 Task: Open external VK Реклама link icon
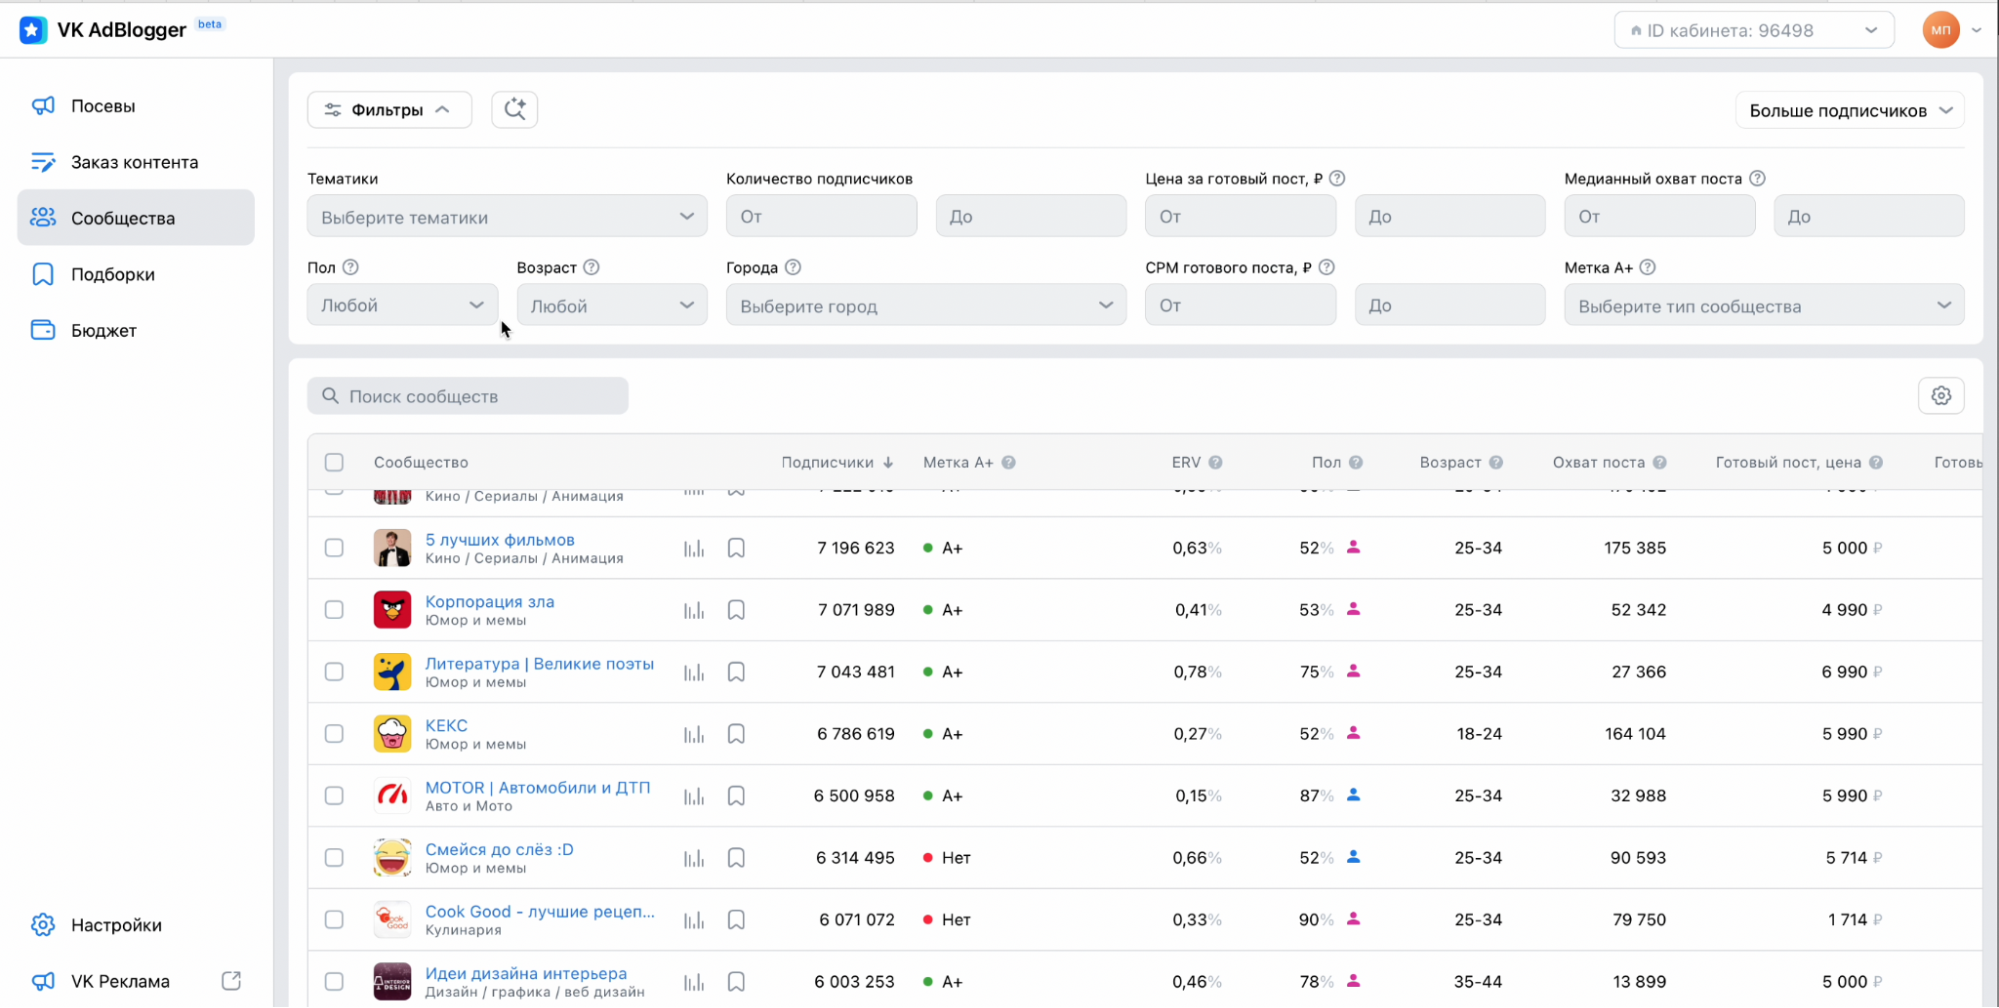pos(231,981)
